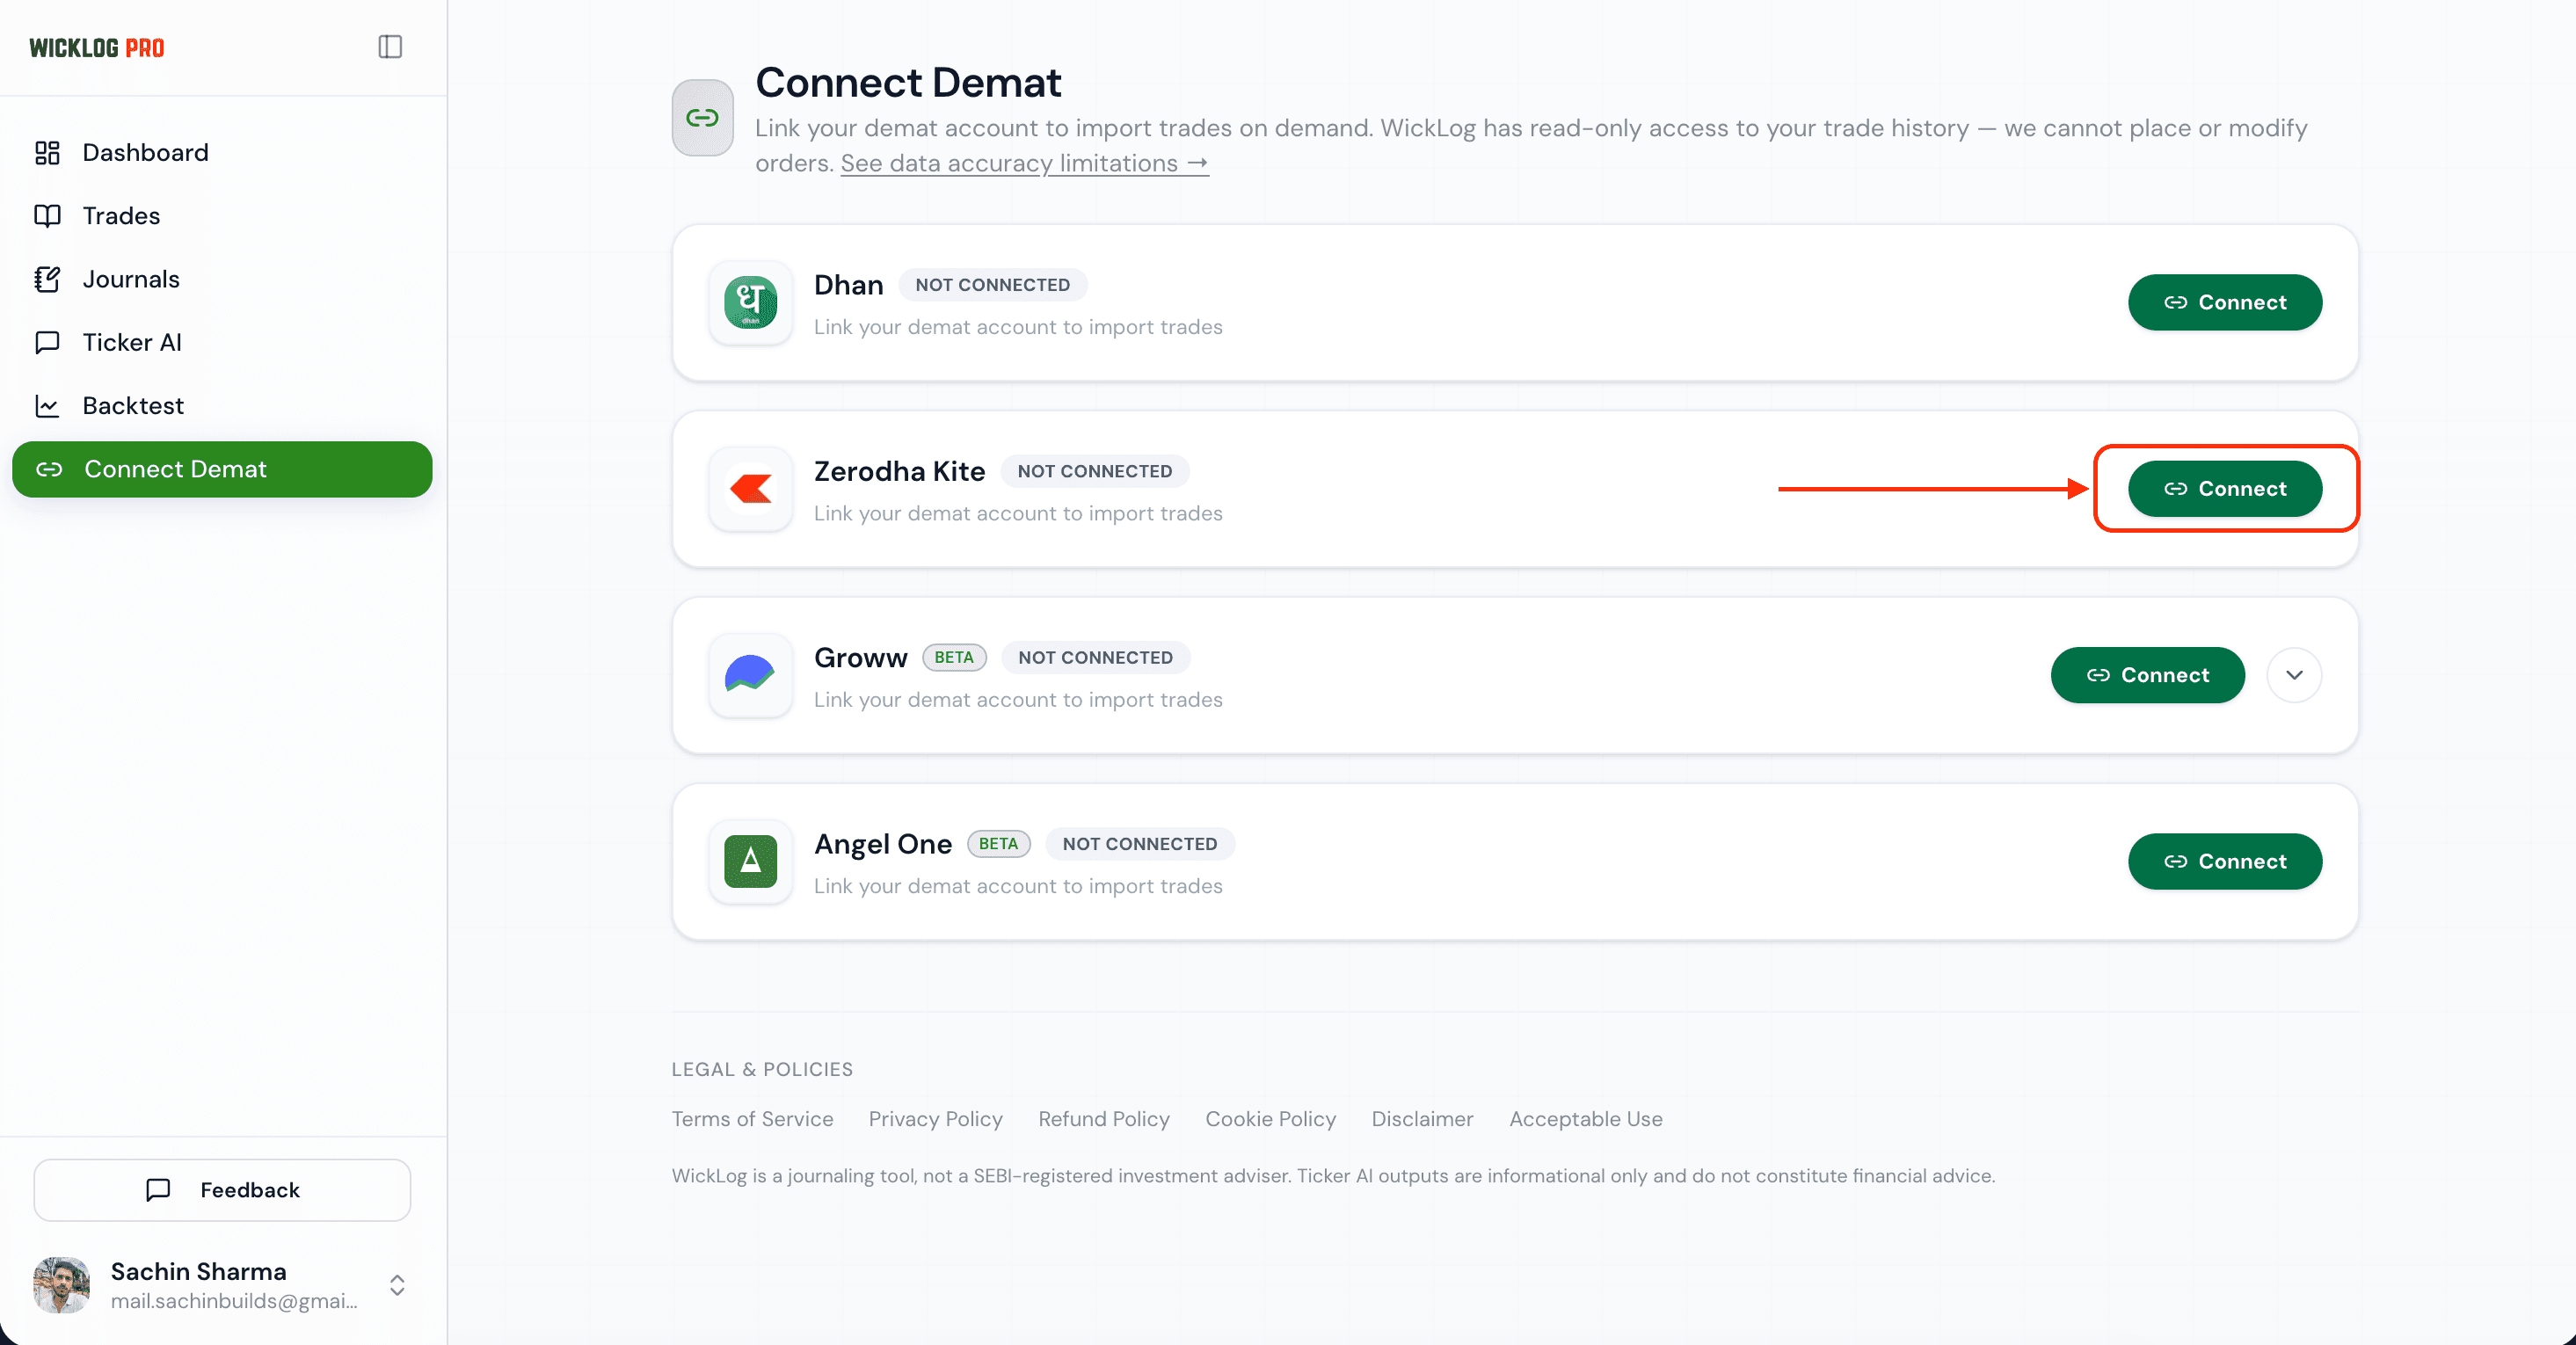Image resolution: width=2576 pixels, height=1345 pixels.
Task: Click Angel One BETA badge
Action: [x=997, y=844]
